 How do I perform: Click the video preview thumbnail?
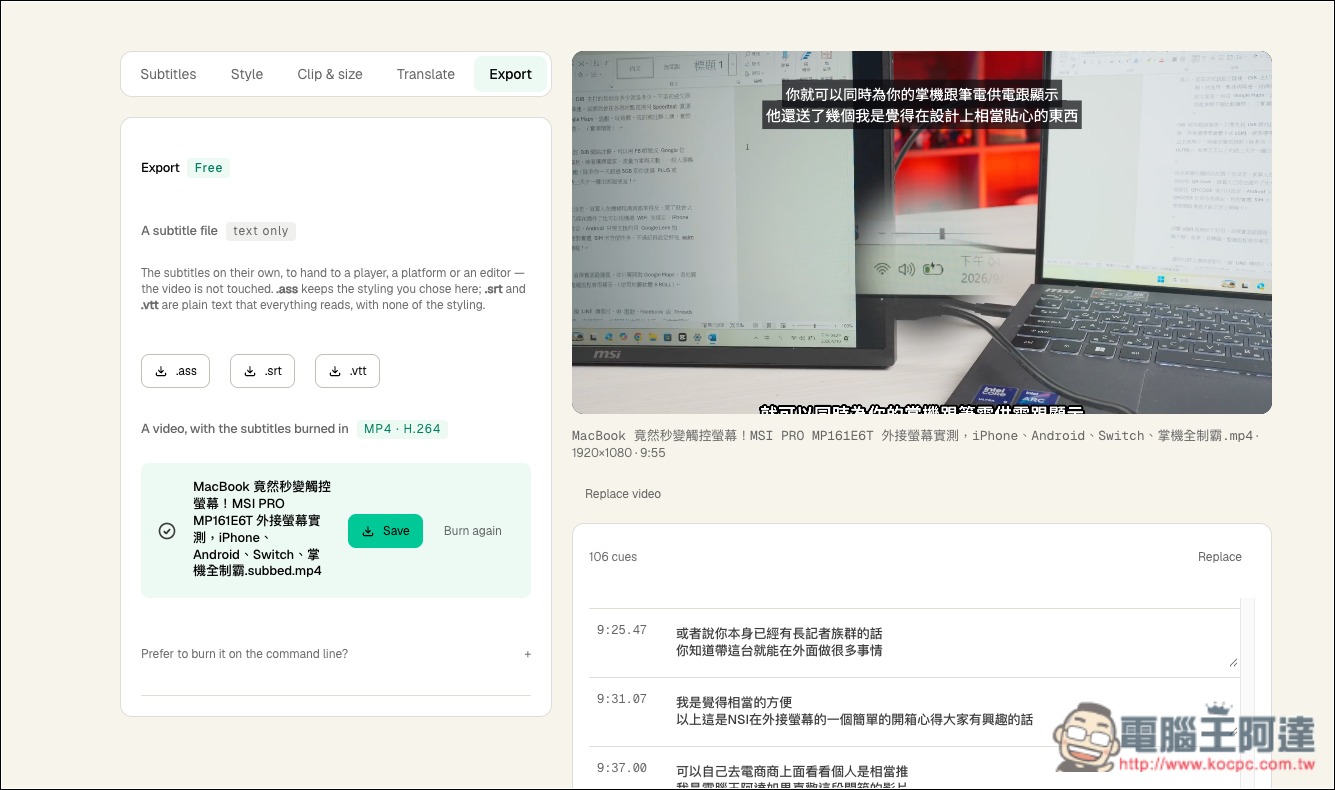pyautogui.click(x=922, y=232)
